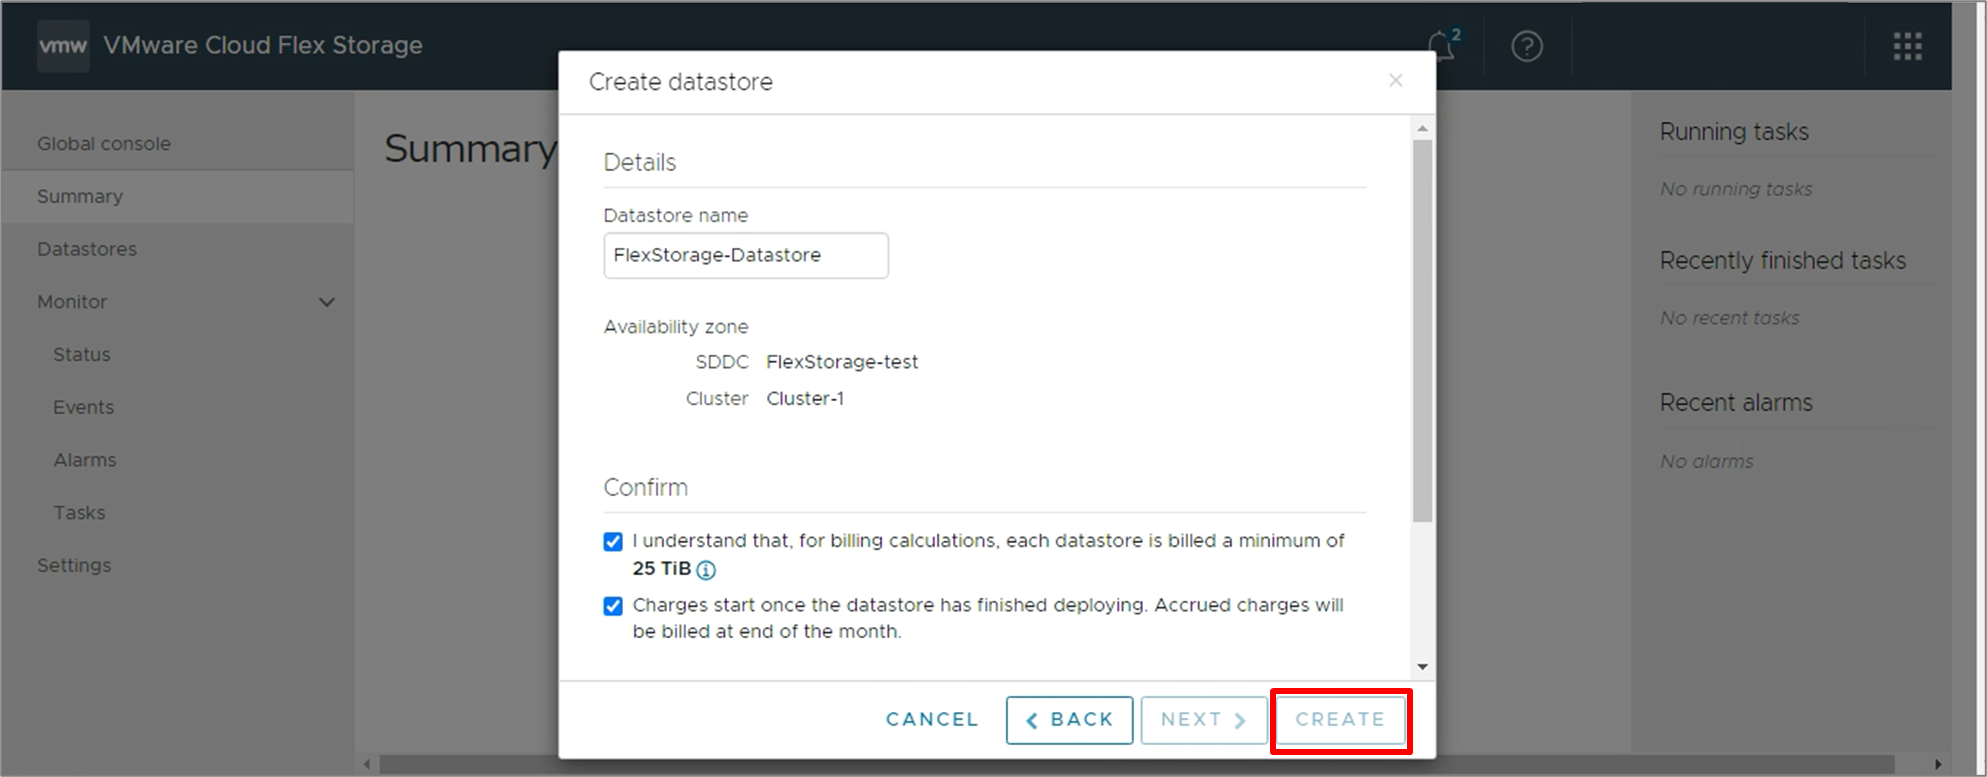Viewport: 1987px width, 777px height.
Task: Click the FlexStorage-test SDDC value
Action: [x=842, y=362]
